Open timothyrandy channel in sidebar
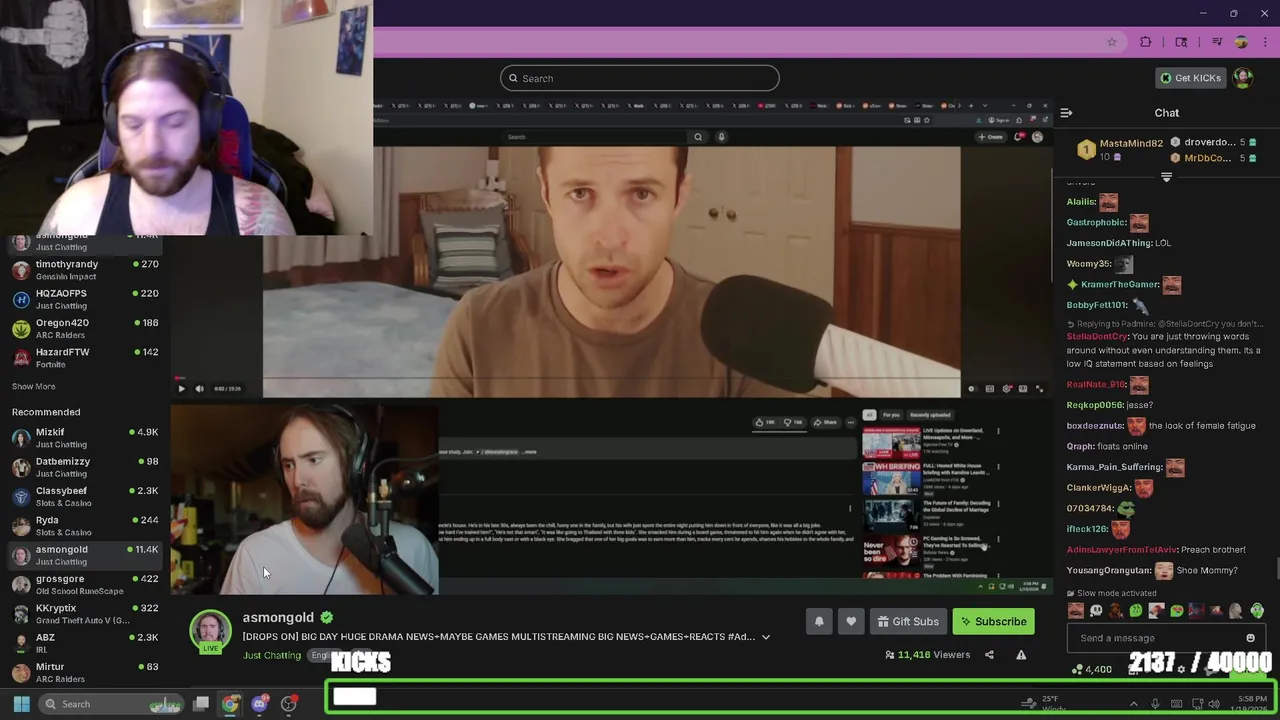 pos(85,270)
